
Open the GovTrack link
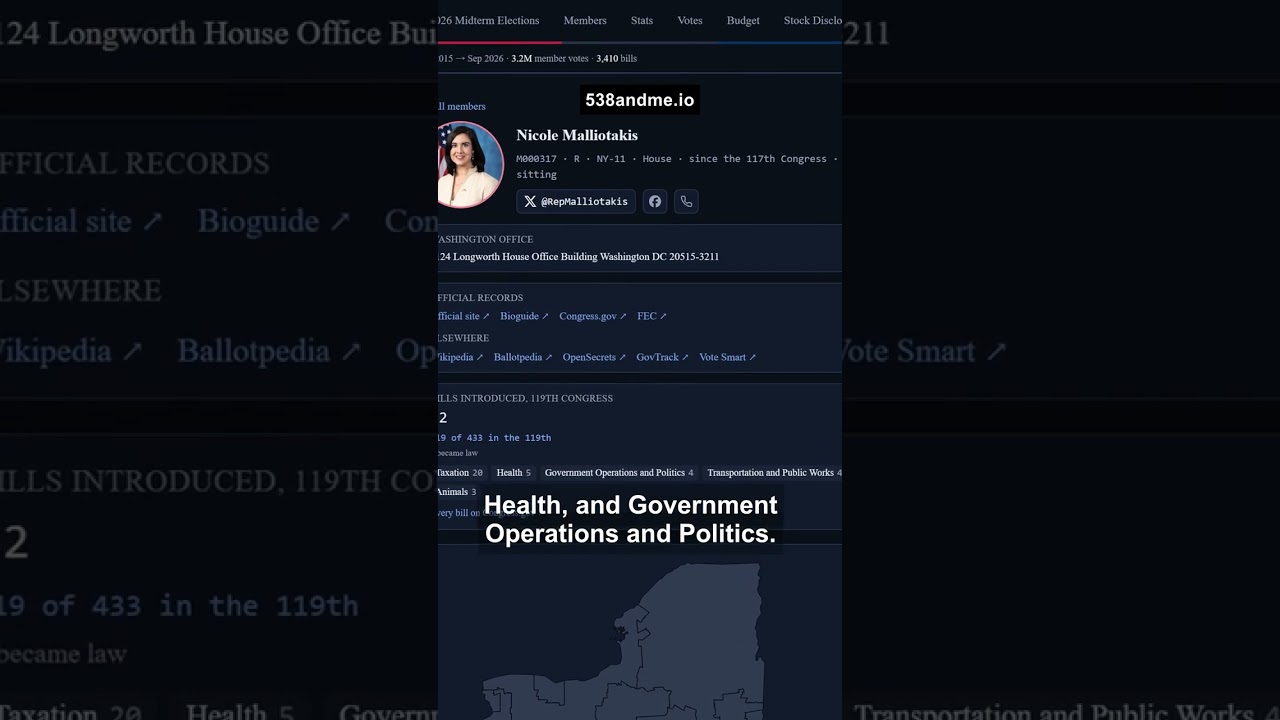(x=663, y=357)
